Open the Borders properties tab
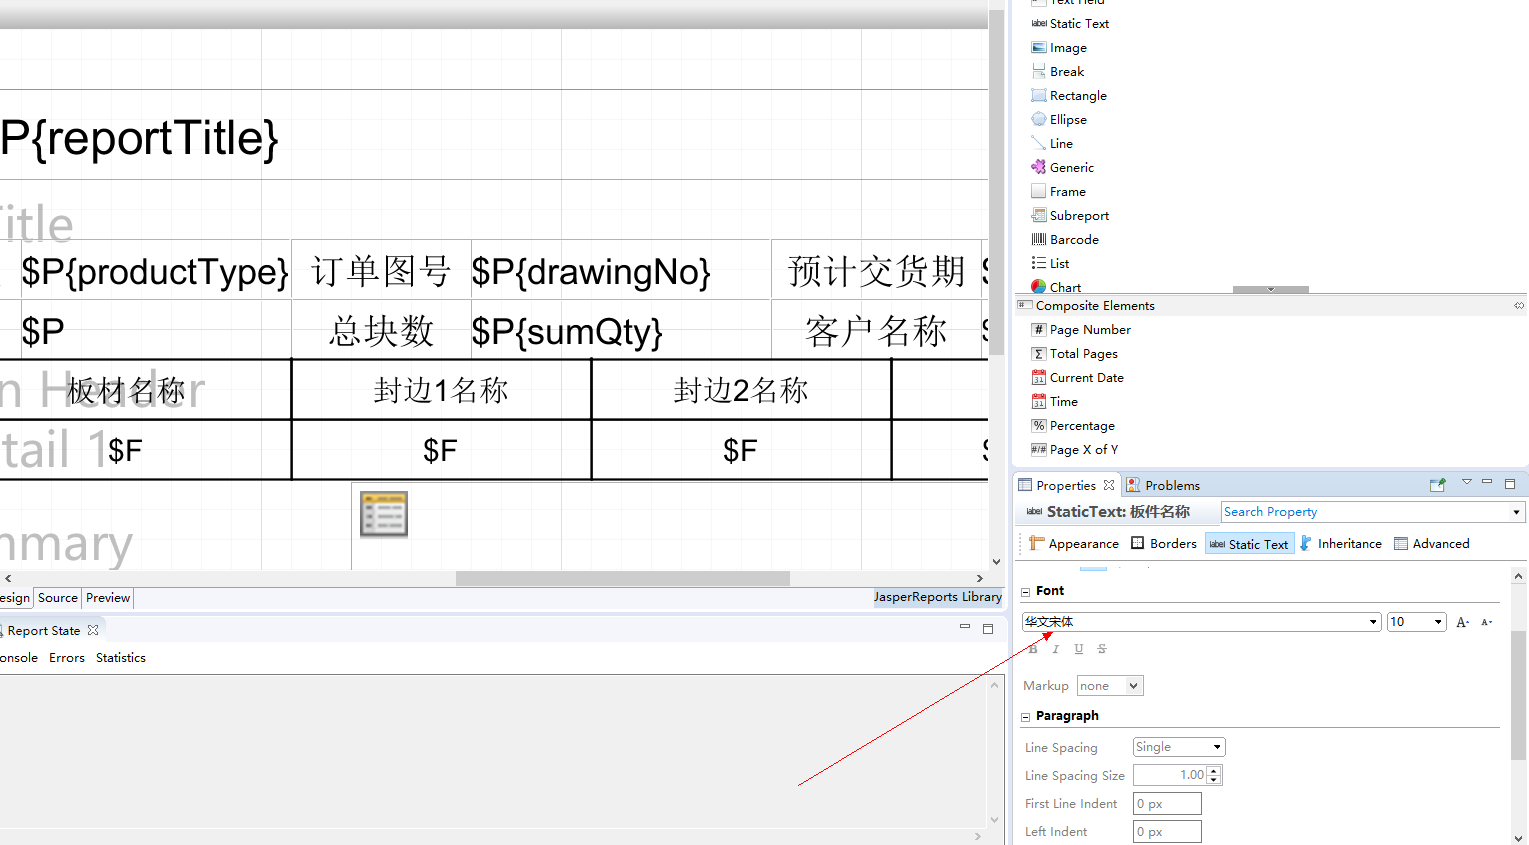This screenshot has height=845, width=1529. pos(1164,543)
